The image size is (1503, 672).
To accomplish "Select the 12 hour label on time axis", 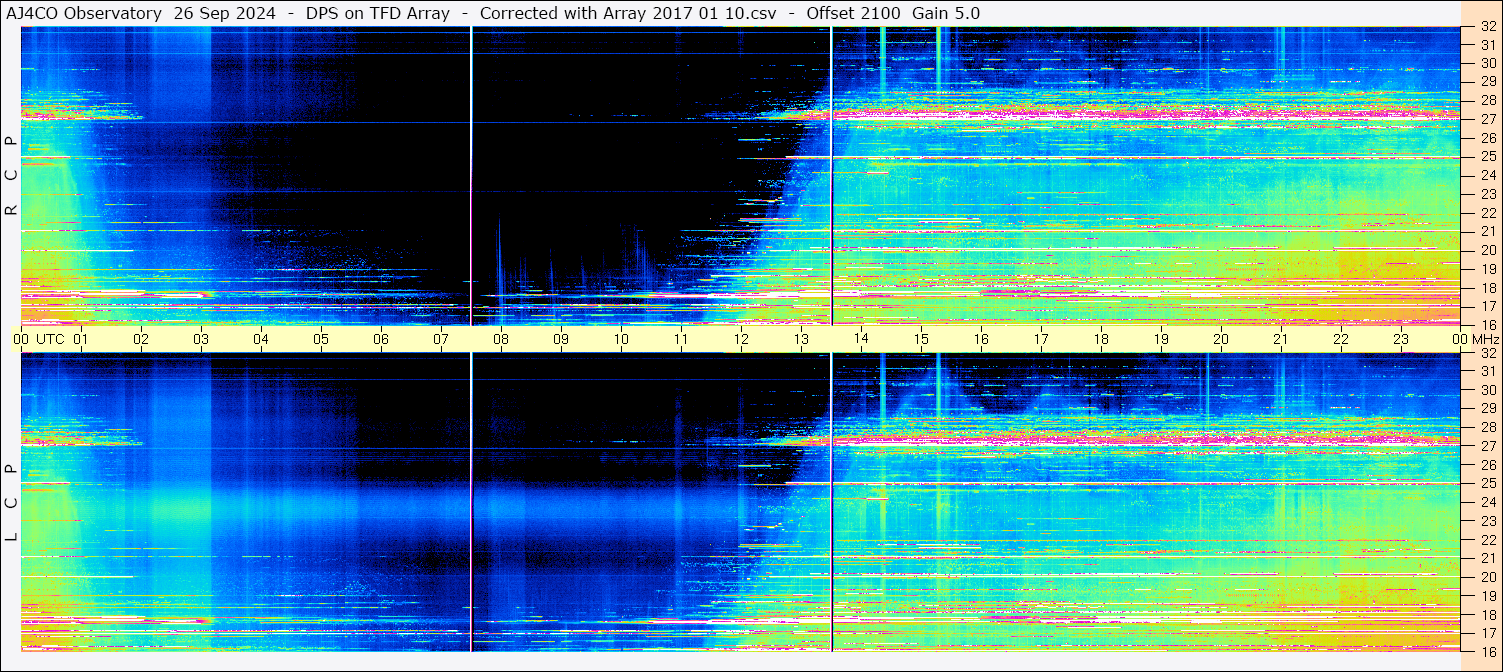I will click(740, 339).
